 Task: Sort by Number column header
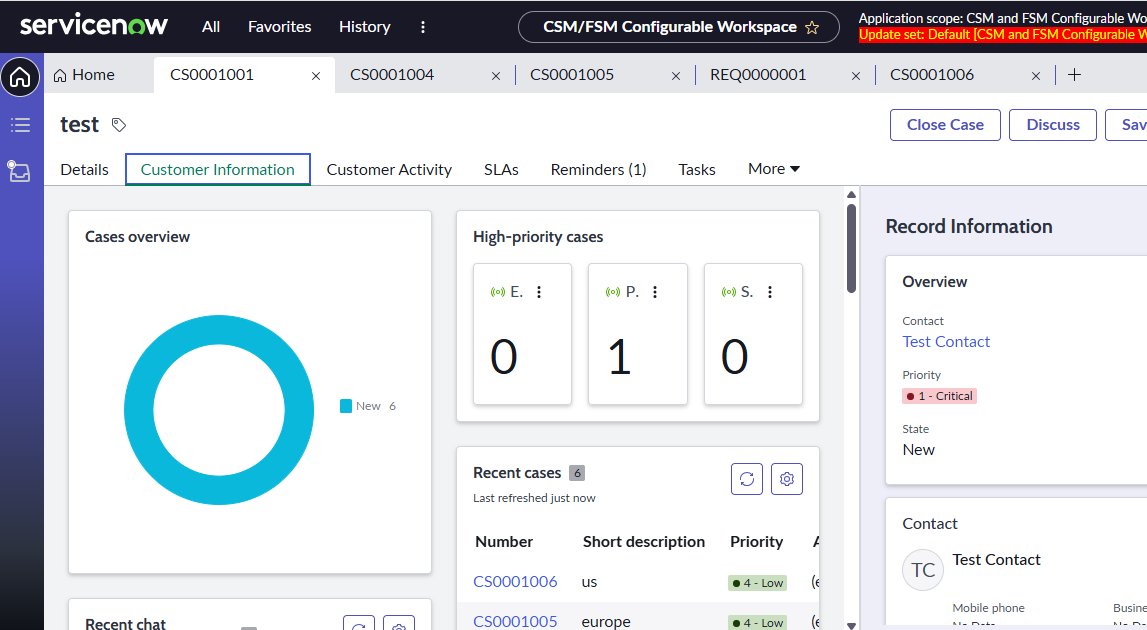tap(504, 542)
